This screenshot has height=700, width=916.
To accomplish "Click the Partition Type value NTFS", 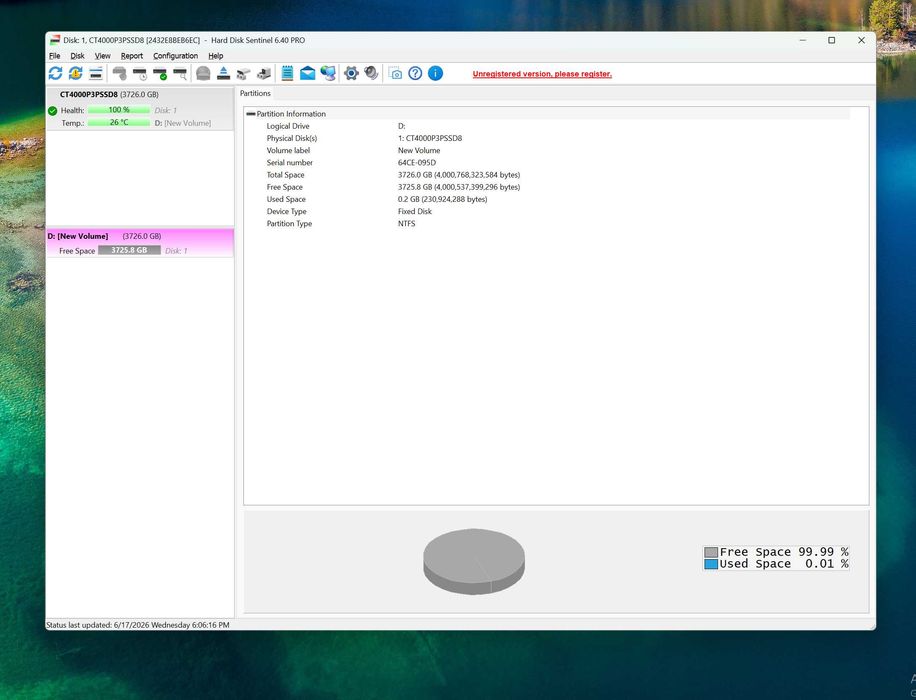I will [407, 224].
